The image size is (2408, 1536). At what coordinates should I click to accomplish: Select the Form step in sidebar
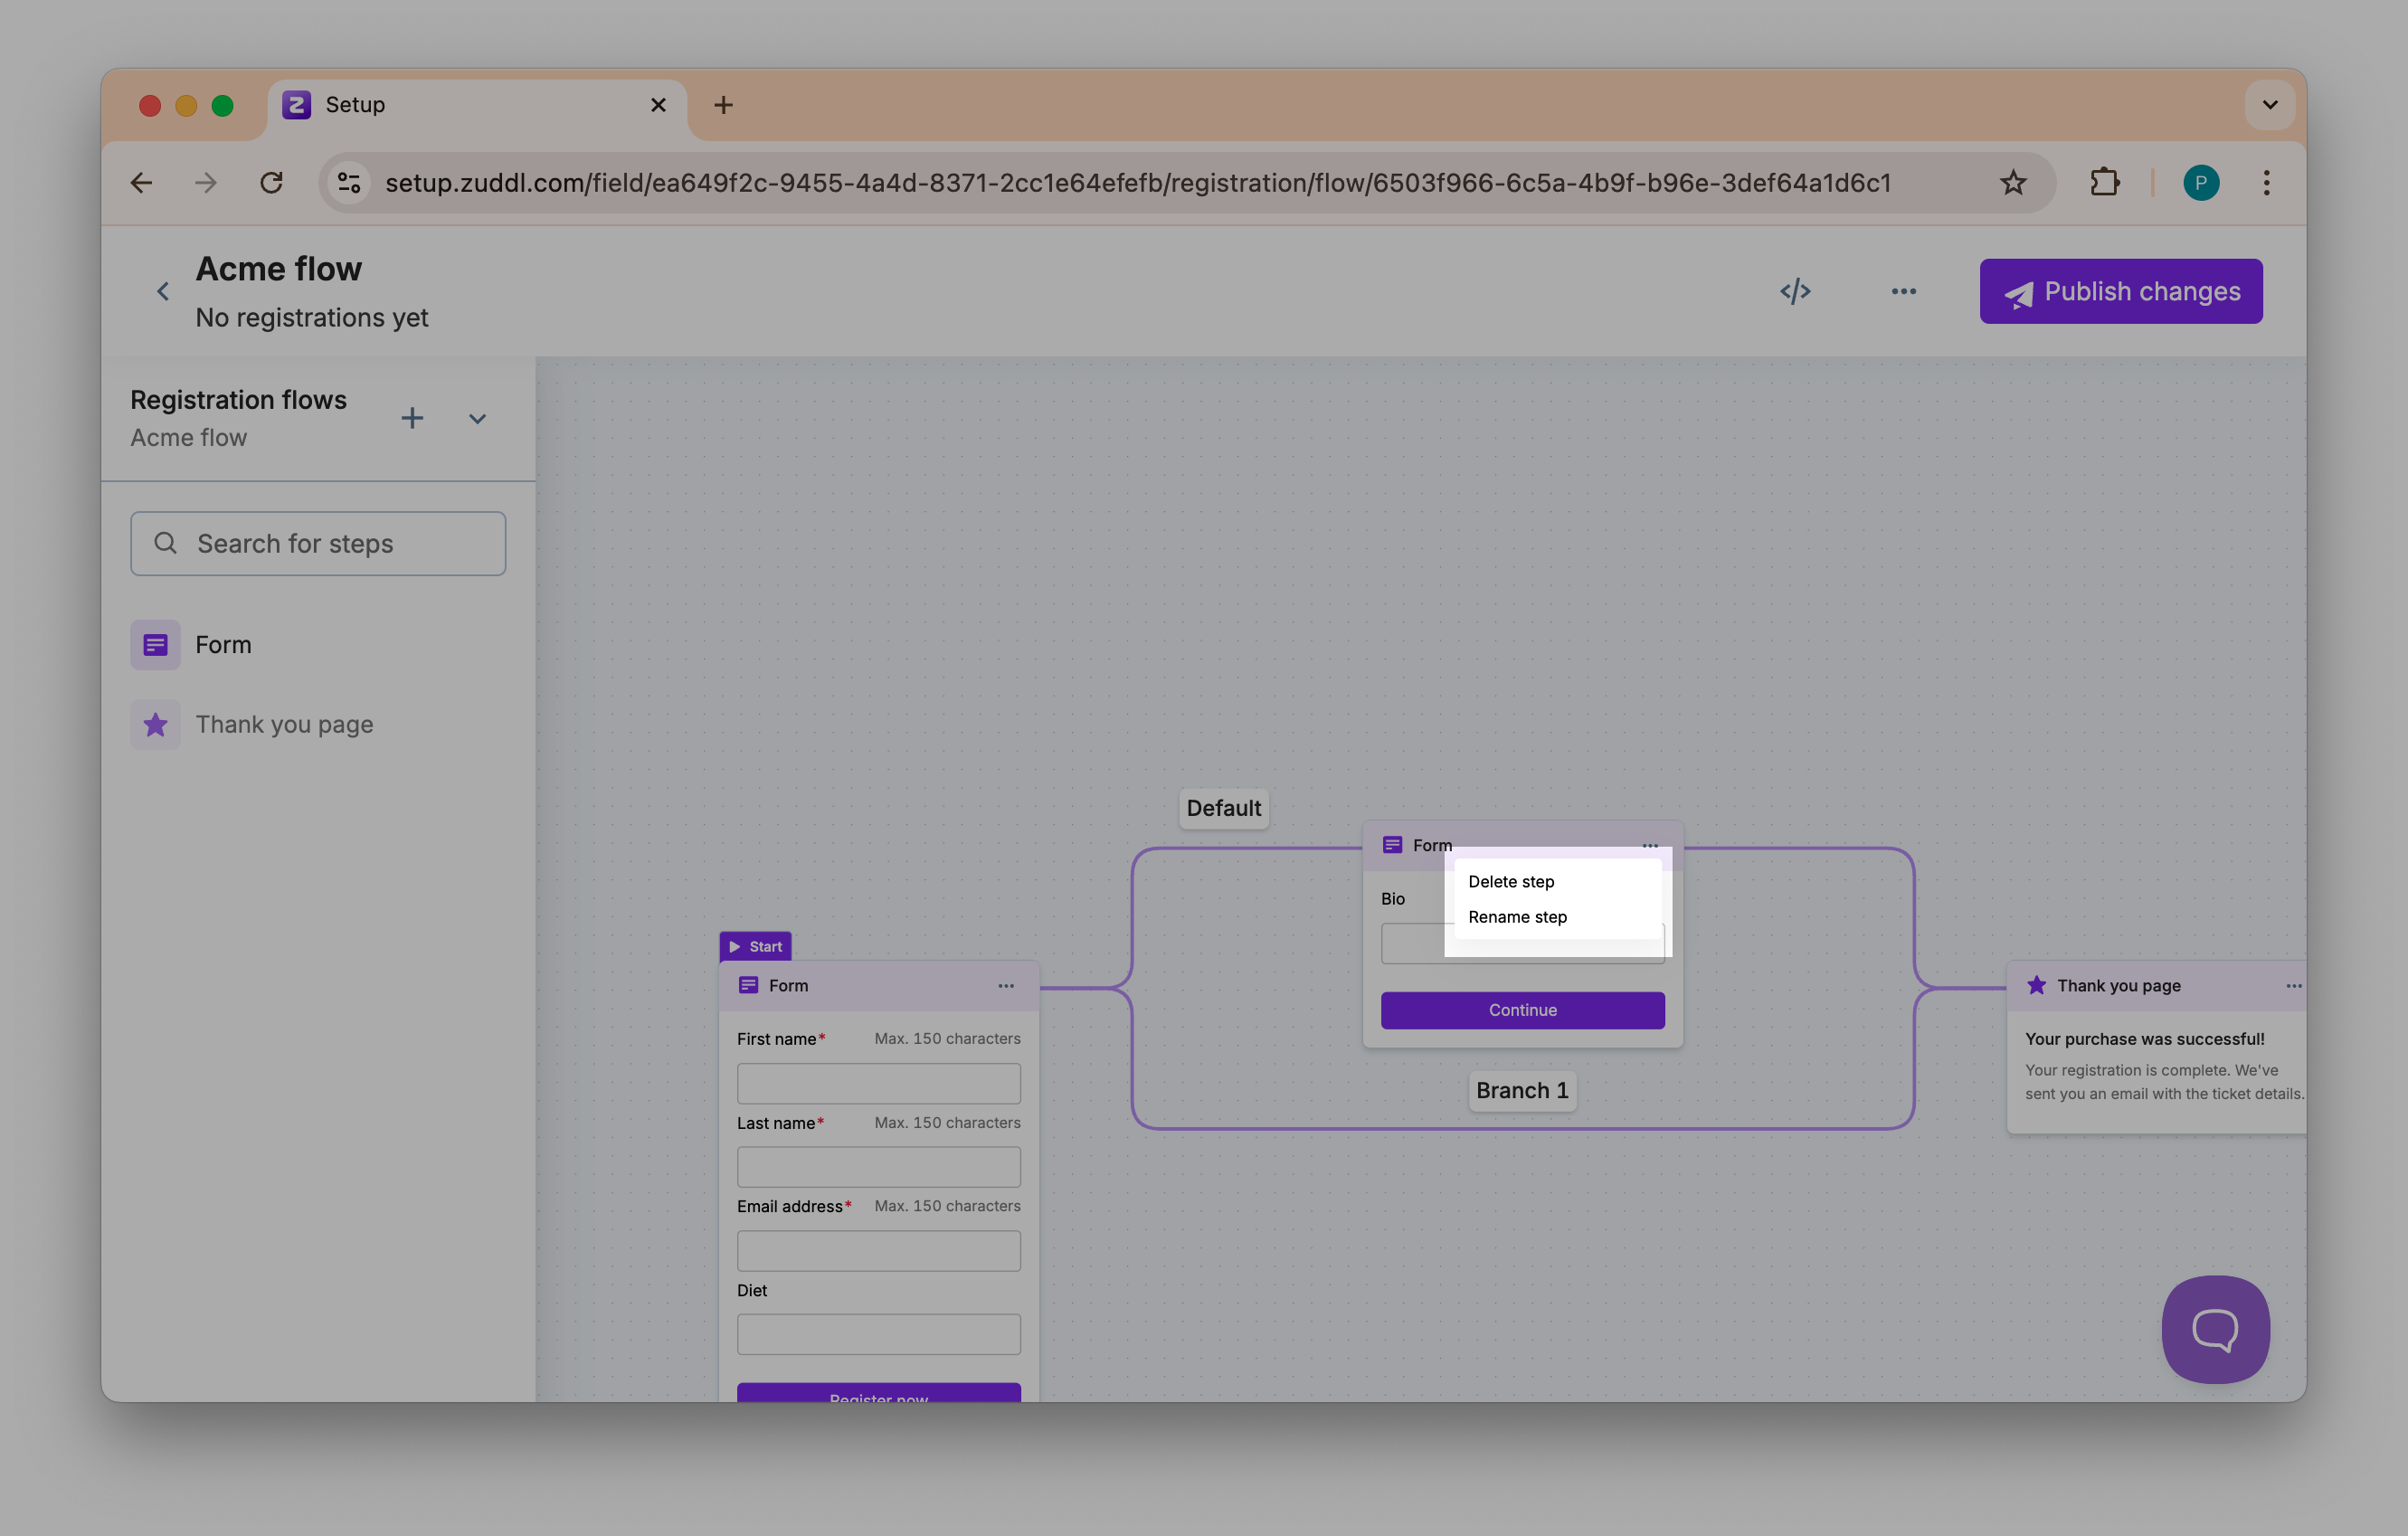point(223,645)
